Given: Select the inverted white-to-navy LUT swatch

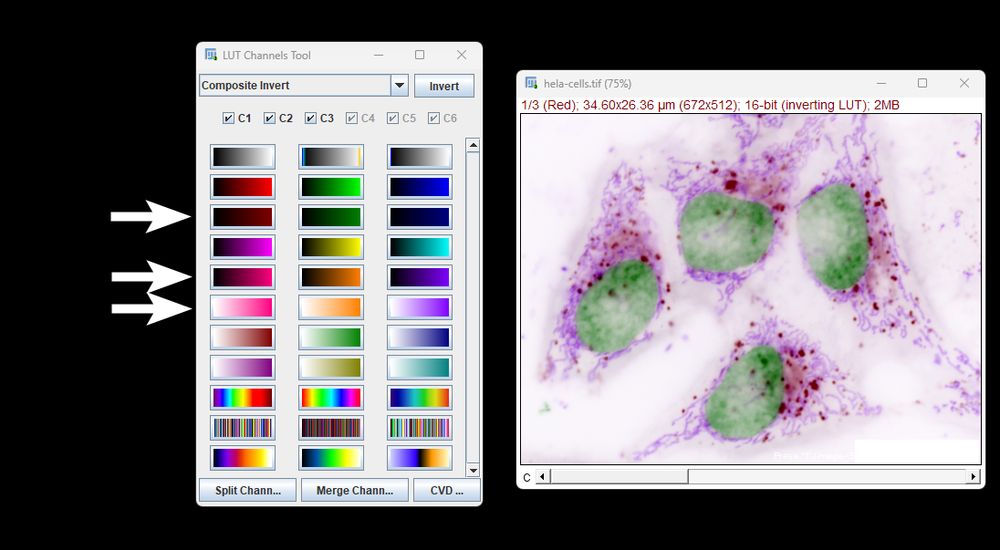Looking at the screenshot, I should click(420, 338).
